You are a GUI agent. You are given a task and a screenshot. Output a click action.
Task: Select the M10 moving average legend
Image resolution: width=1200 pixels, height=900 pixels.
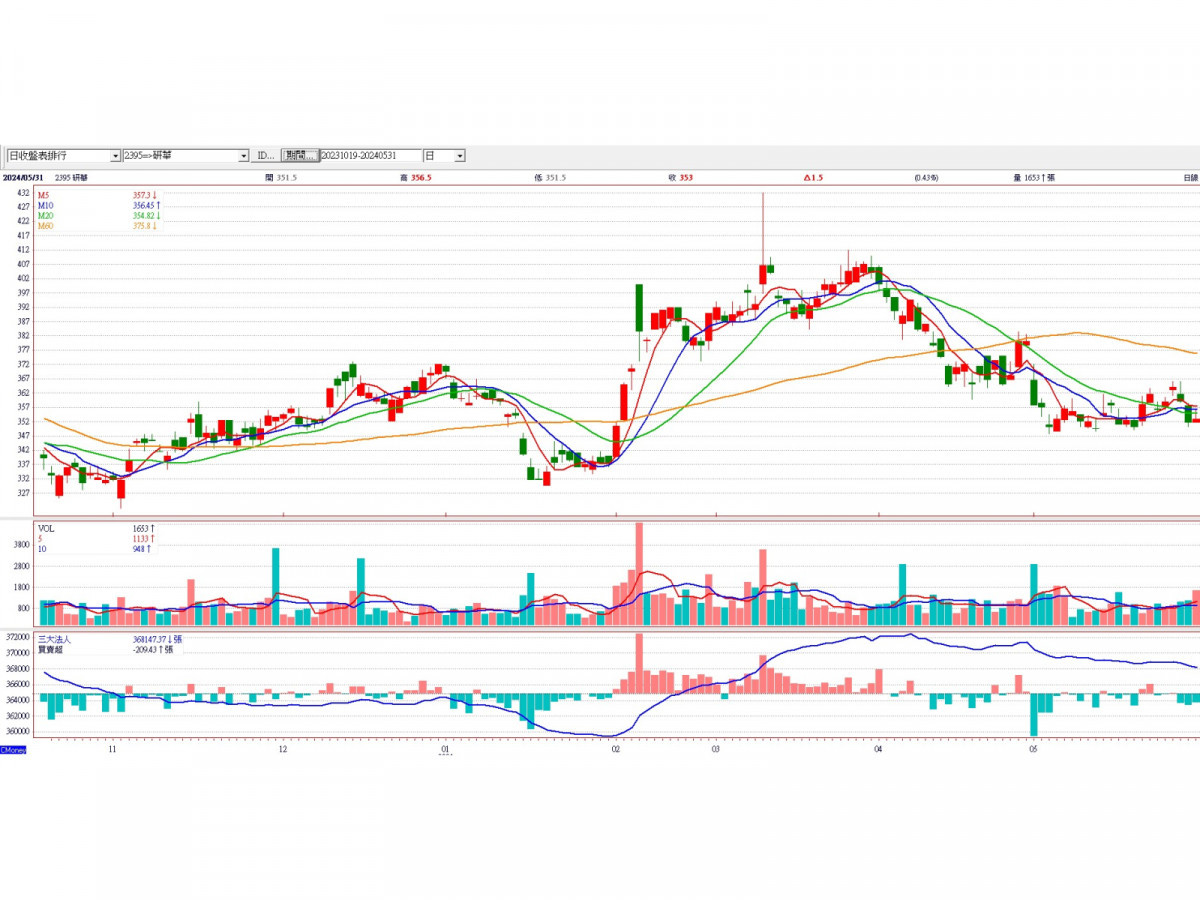click(x=45, y=205)
